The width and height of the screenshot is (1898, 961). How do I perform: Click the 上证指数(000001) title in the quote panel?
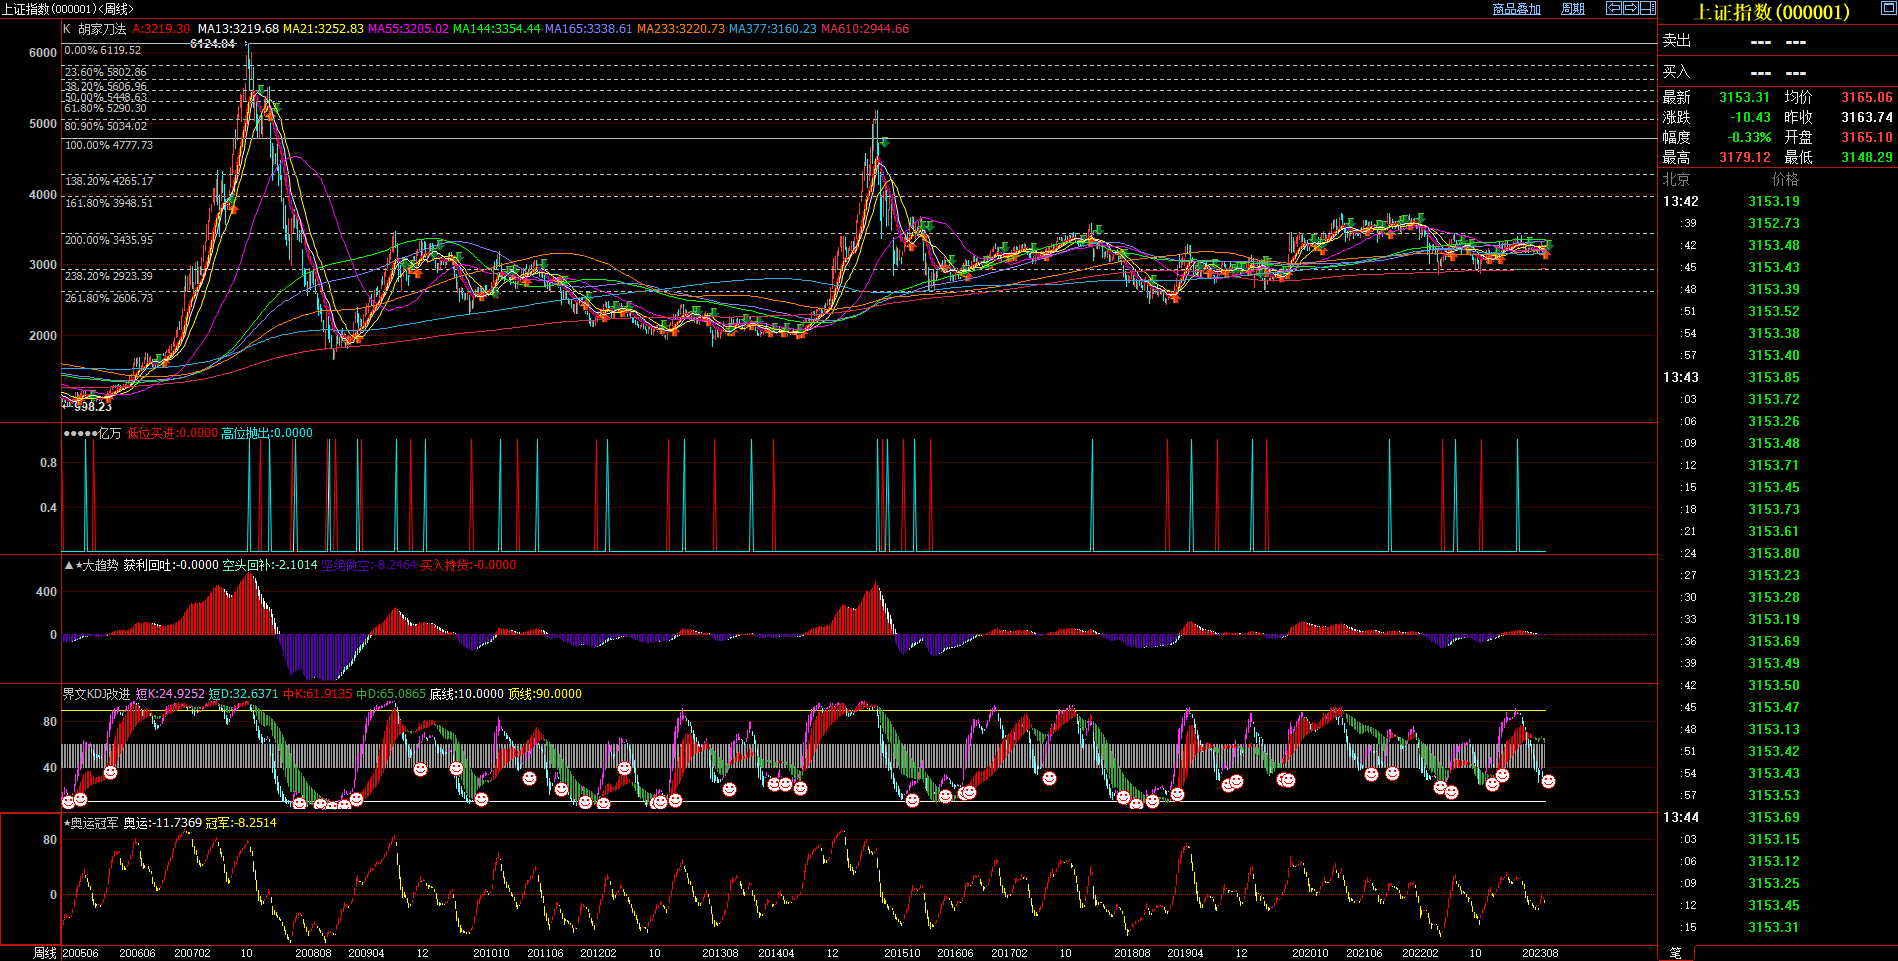click(1772, 12)
